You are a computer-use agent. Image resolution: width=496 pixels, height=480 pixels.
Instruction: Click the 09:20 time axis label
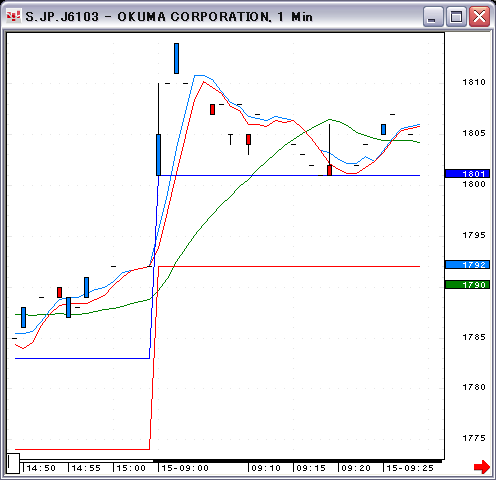(356, 468)
